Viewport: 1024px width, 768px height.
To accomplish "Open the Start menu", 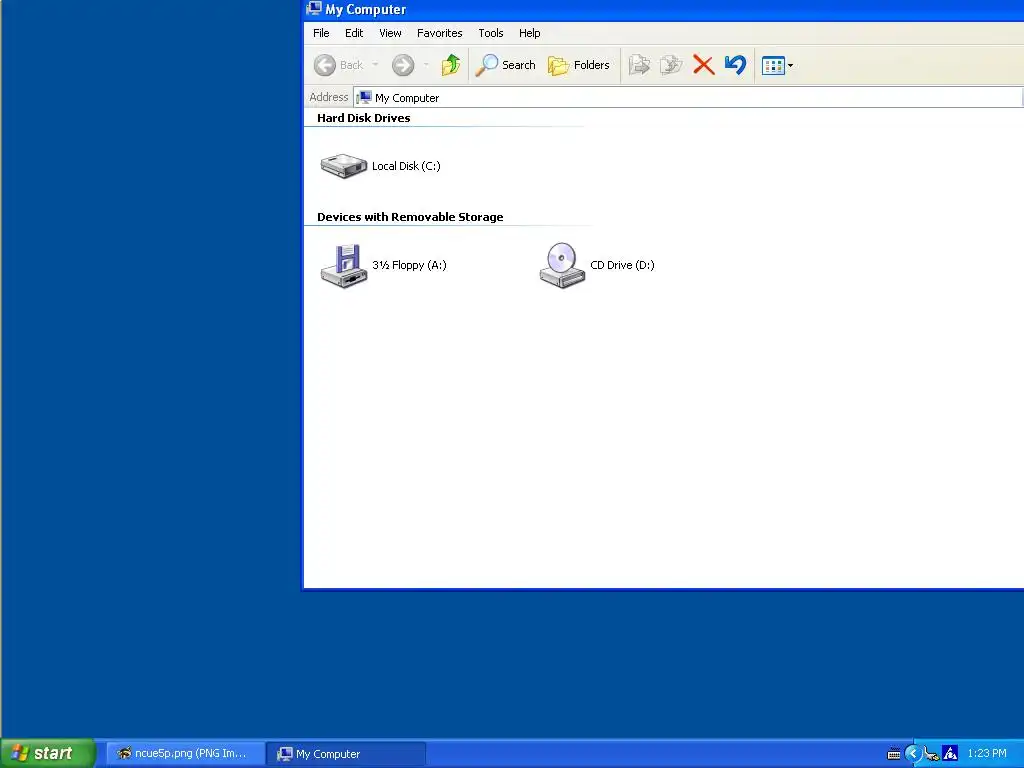I will (48, 753).
